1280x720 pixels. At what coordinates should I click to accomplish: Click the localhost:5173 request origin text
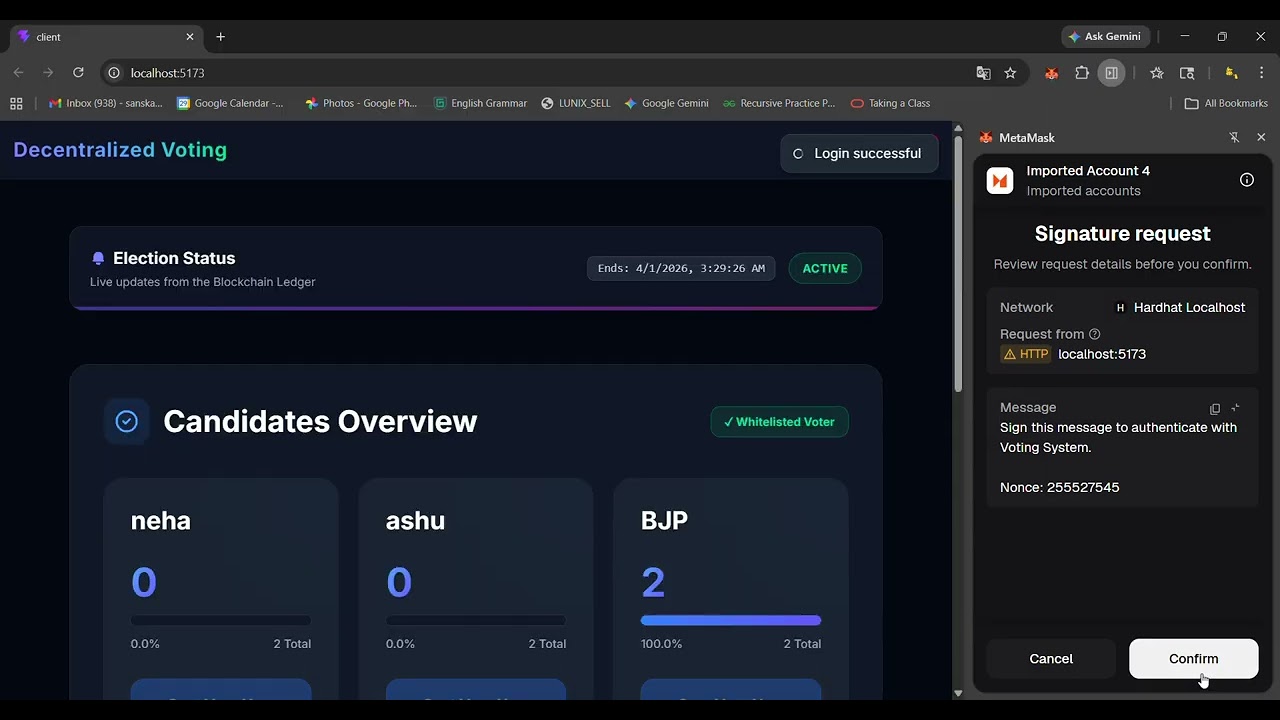(1102, 354)
